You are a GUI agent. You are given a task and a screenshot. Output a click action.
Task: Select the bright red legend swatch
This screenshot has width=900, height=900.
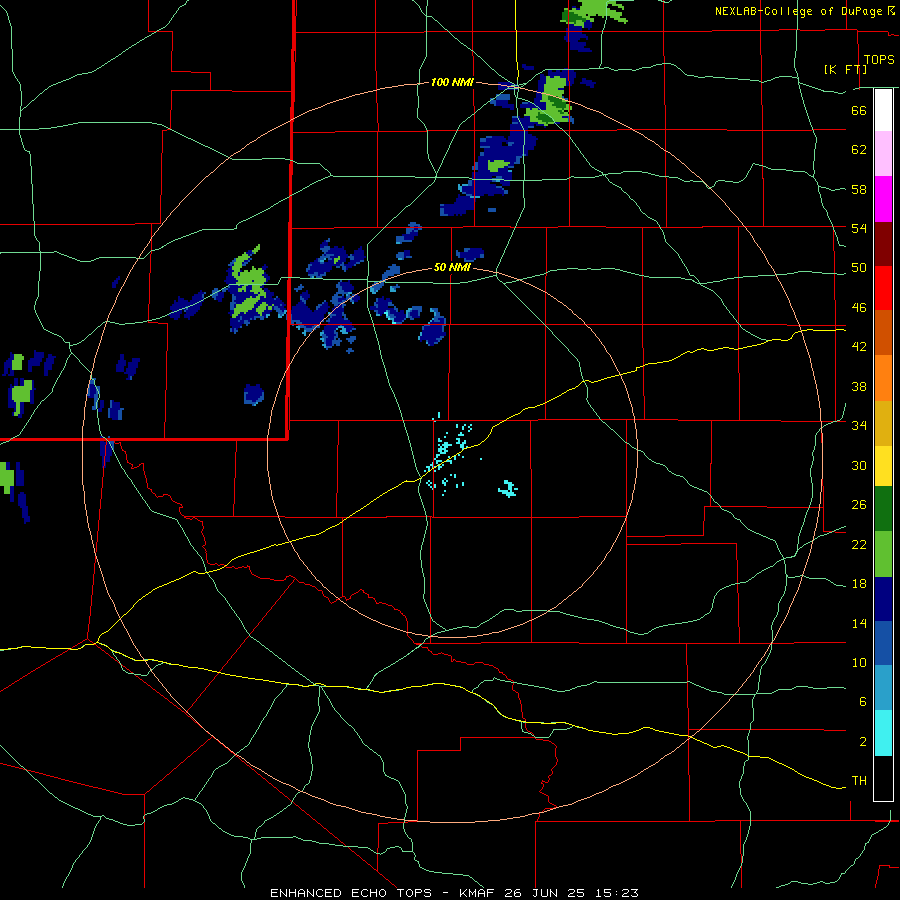883,289
